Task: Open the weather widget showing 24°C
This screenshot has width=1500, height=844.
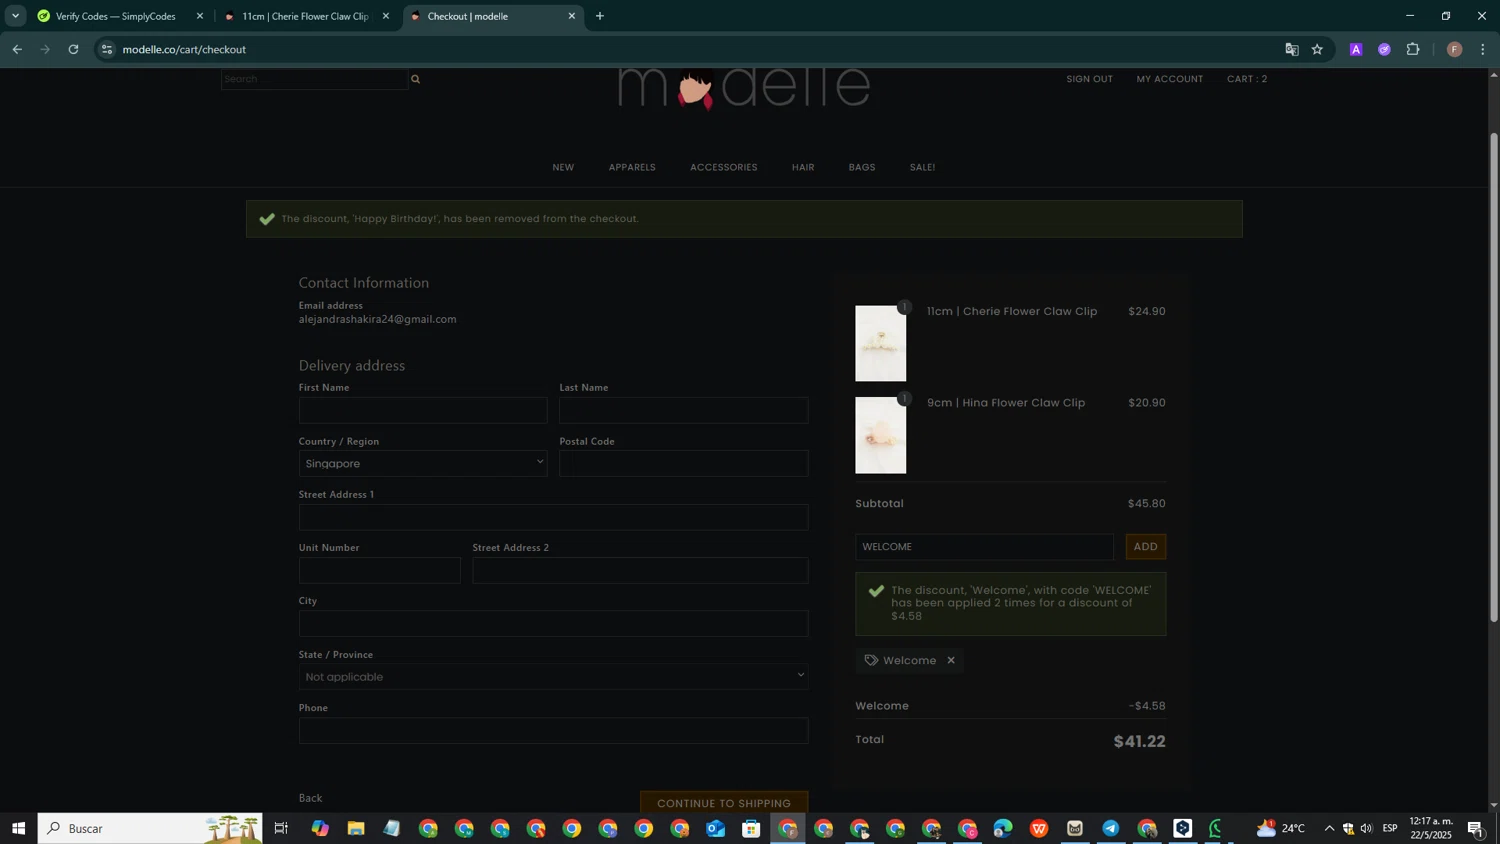Action: click(x=1281, y=828)
